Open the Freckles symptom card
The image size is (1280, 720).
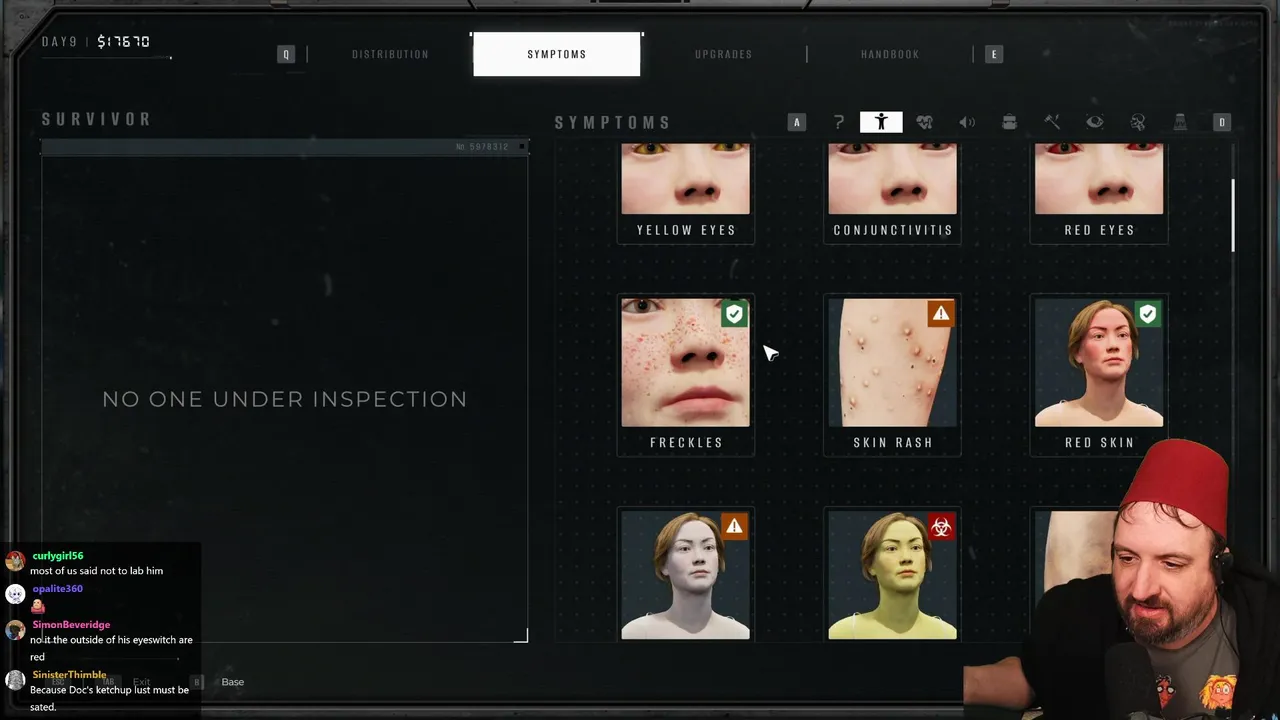pos(686,375)
